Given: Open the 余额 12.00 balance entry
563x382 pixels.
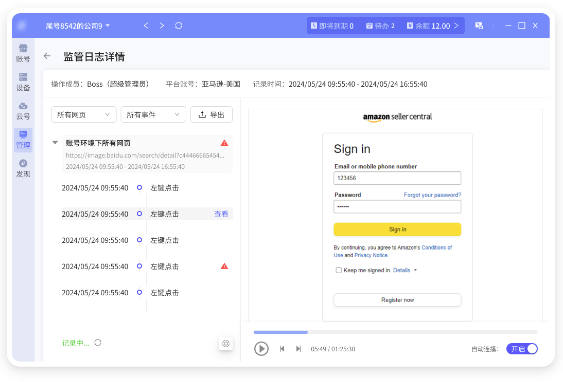Looking at the screenshot, I should [433, 26].
